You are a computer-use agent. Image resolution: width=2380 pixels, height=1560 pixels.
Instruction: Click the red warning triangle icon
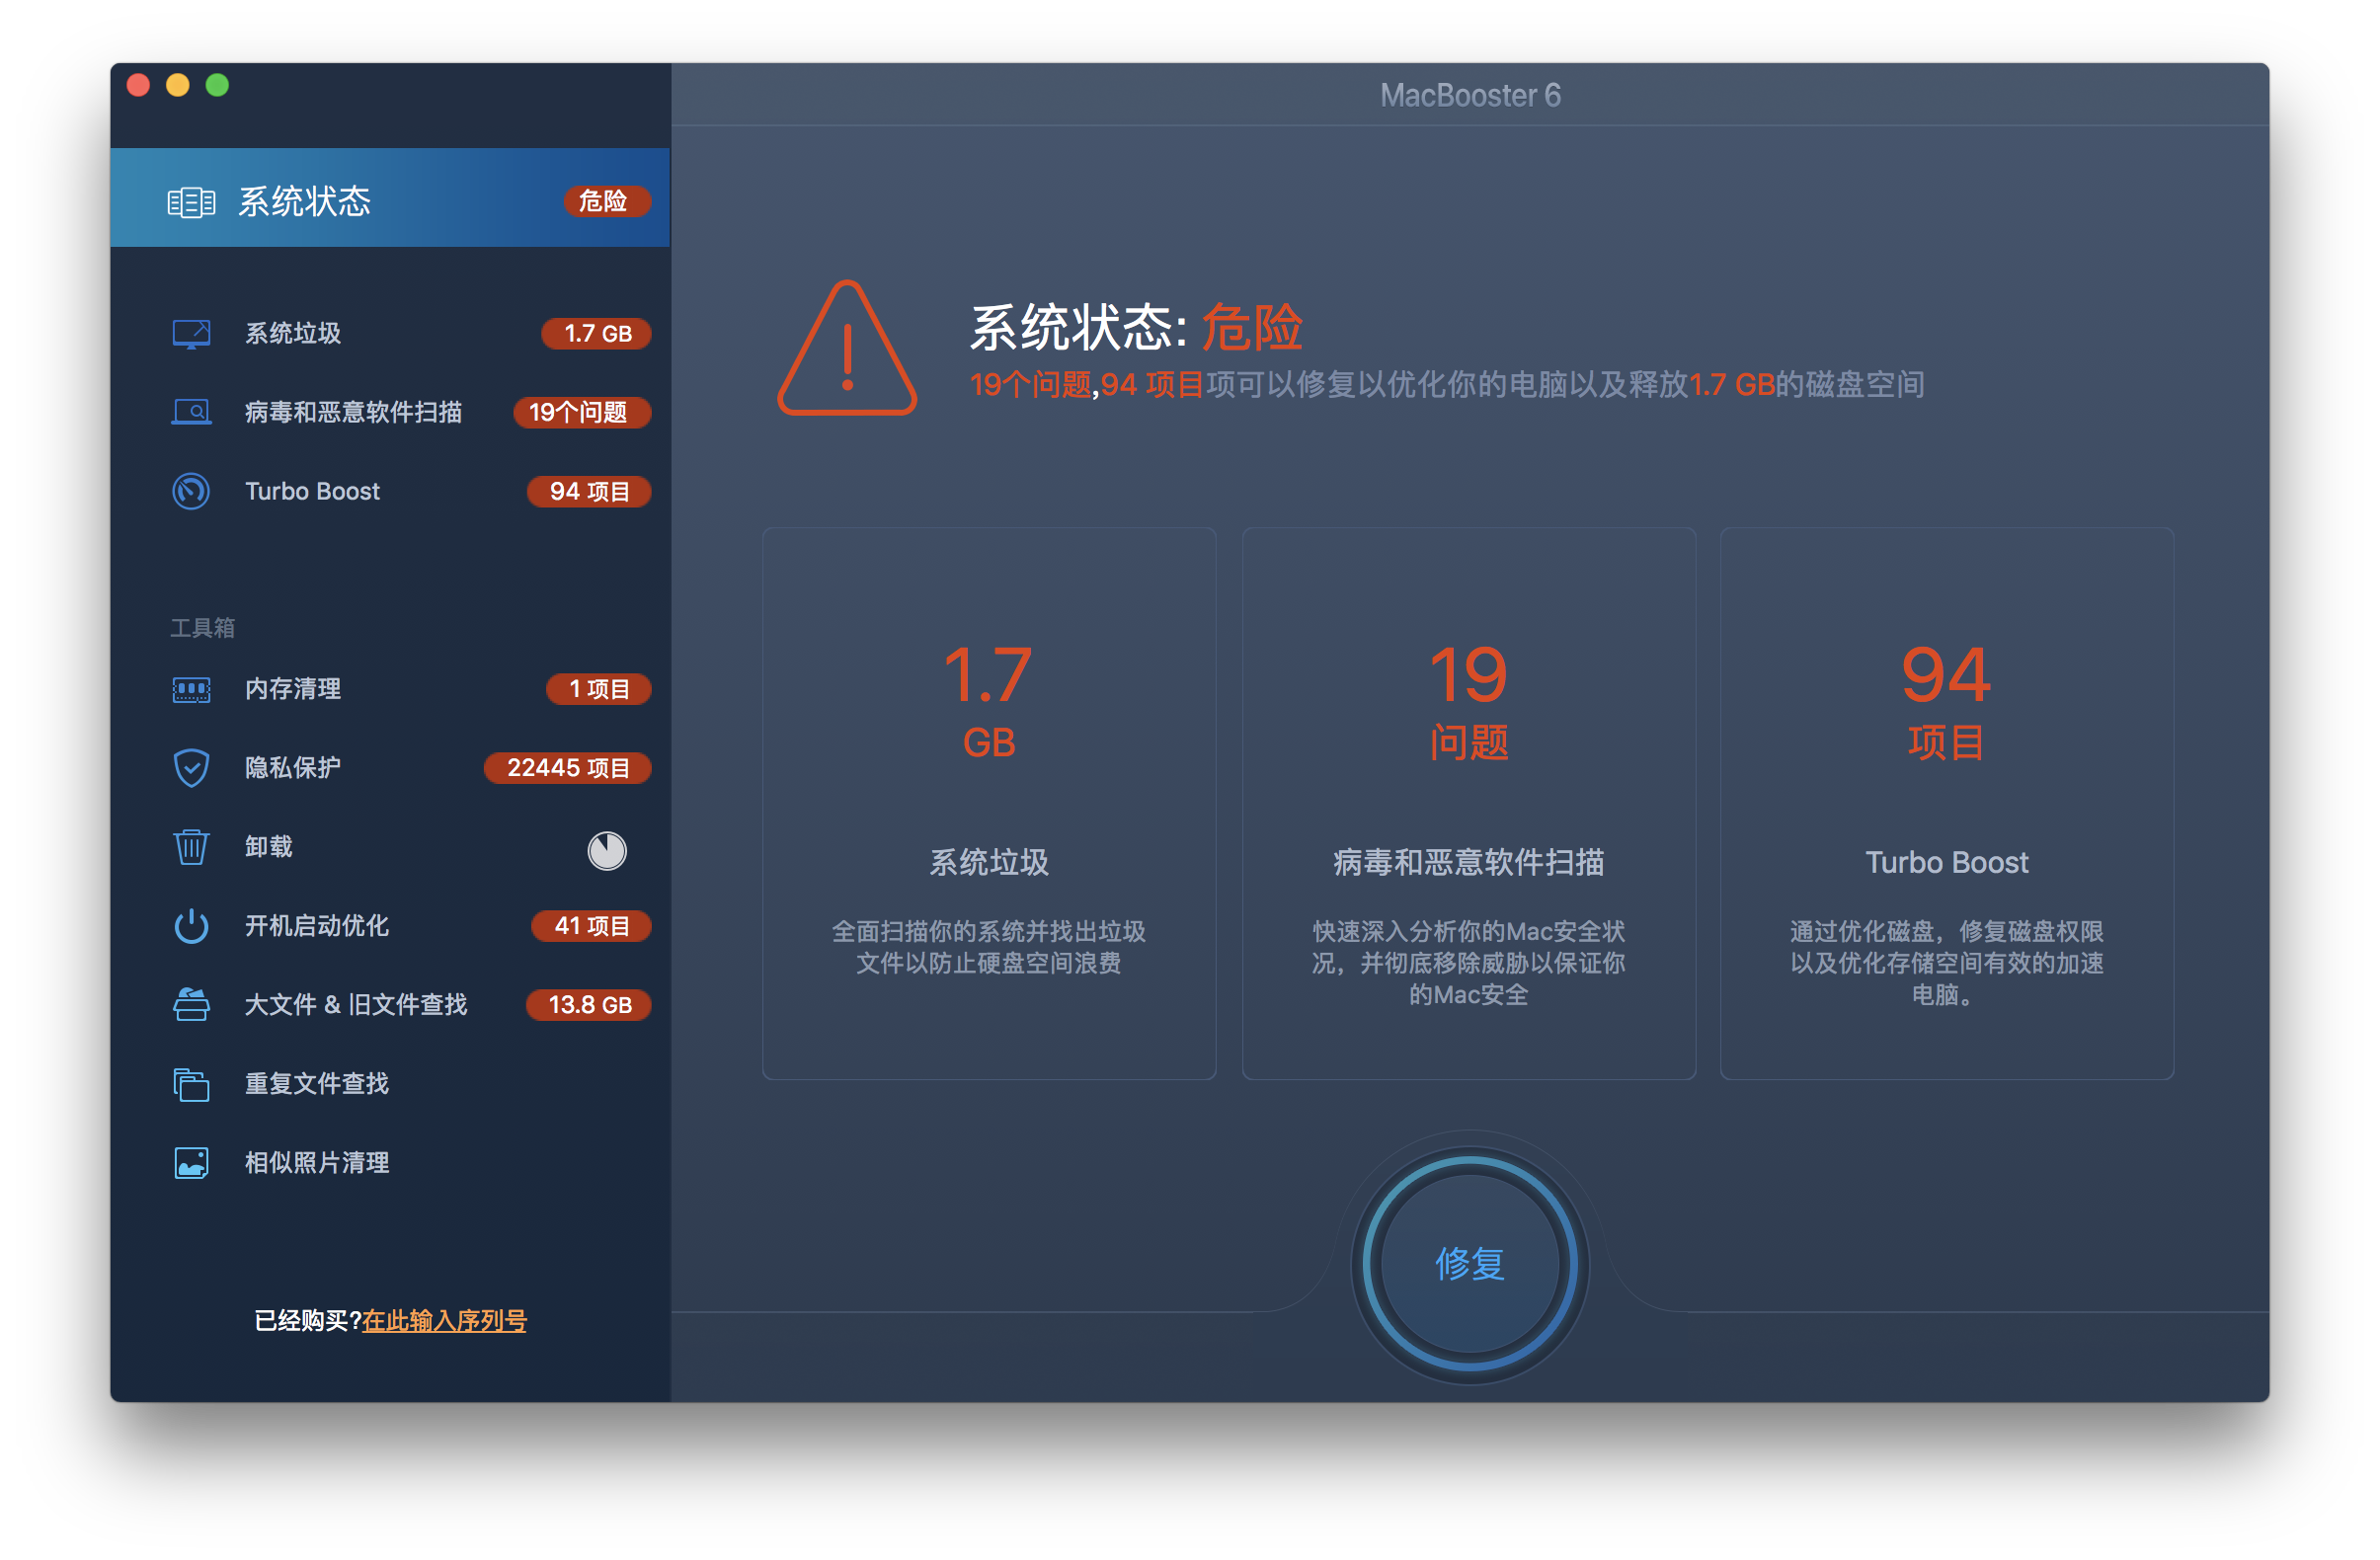click(x=848, y=349)
